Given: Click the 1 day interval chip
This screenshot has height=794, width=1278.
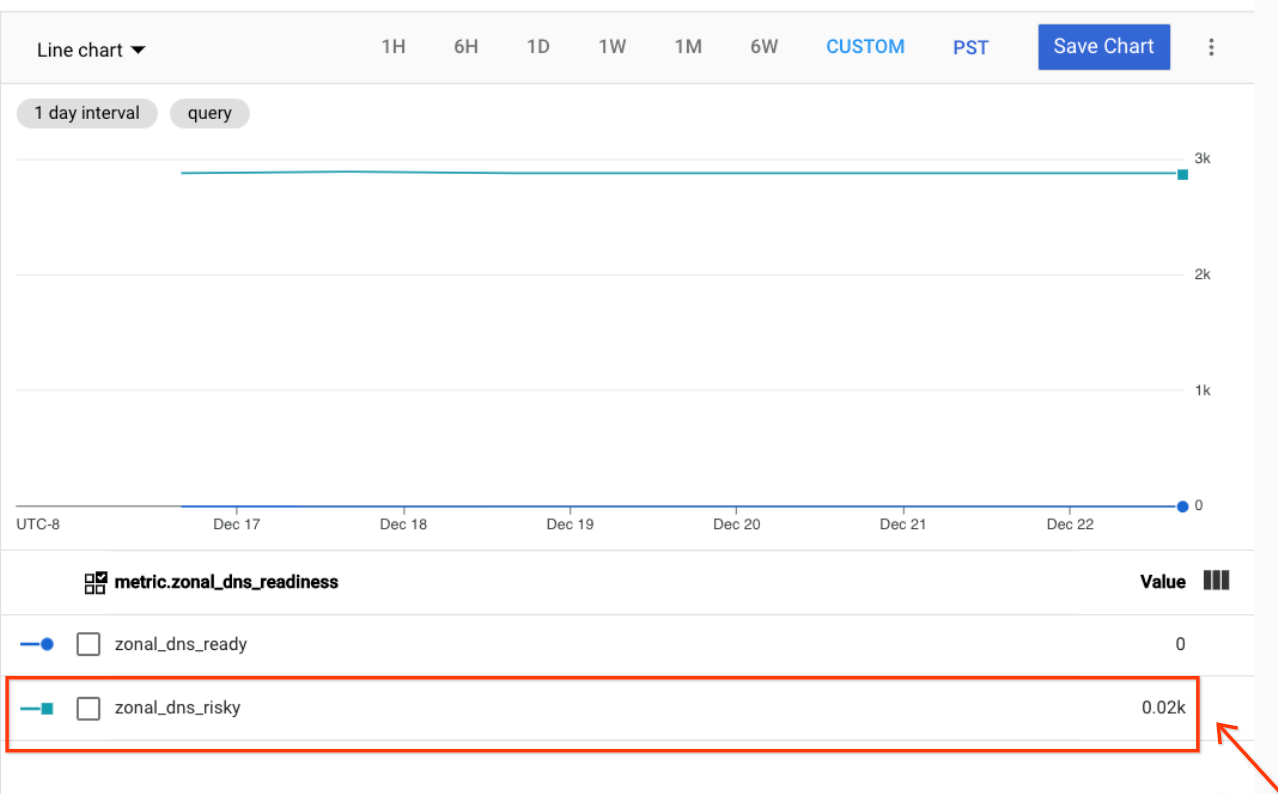Looking at the screenshot, I should [x=86, y=113].
